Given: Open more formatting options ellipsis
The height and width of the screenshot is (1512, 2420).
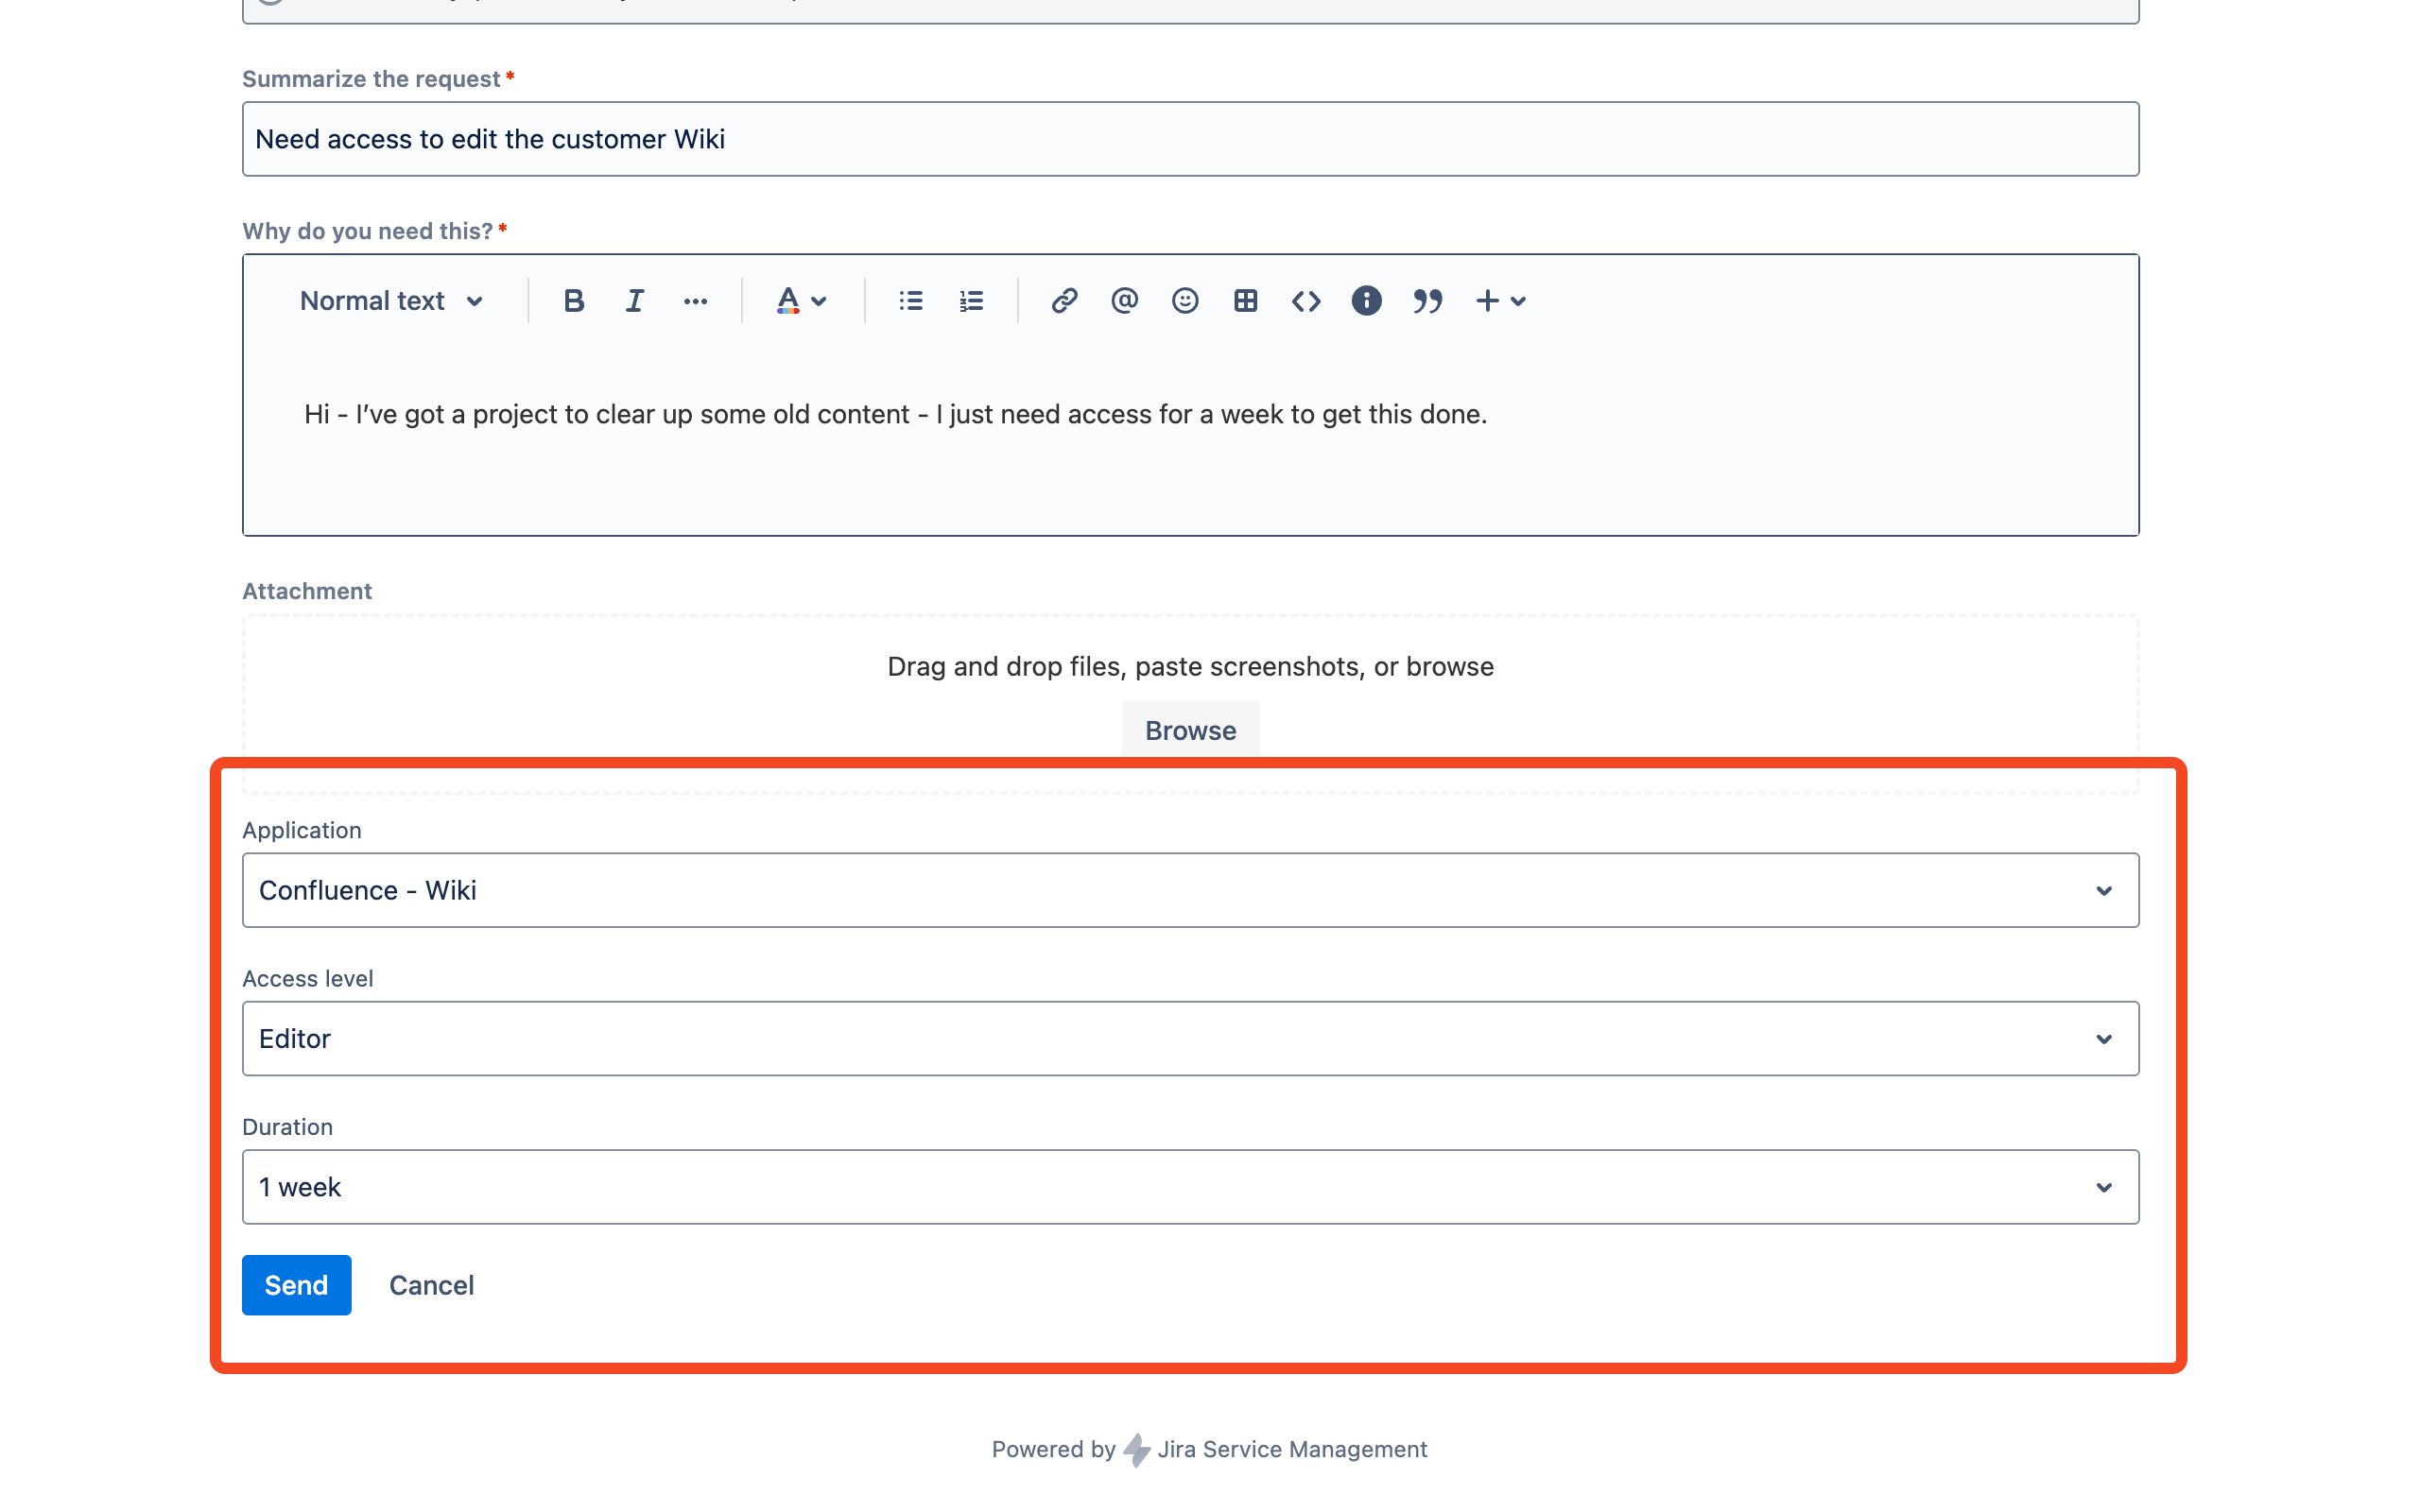Looking at the screenshot, I should [x=695, y=301].
